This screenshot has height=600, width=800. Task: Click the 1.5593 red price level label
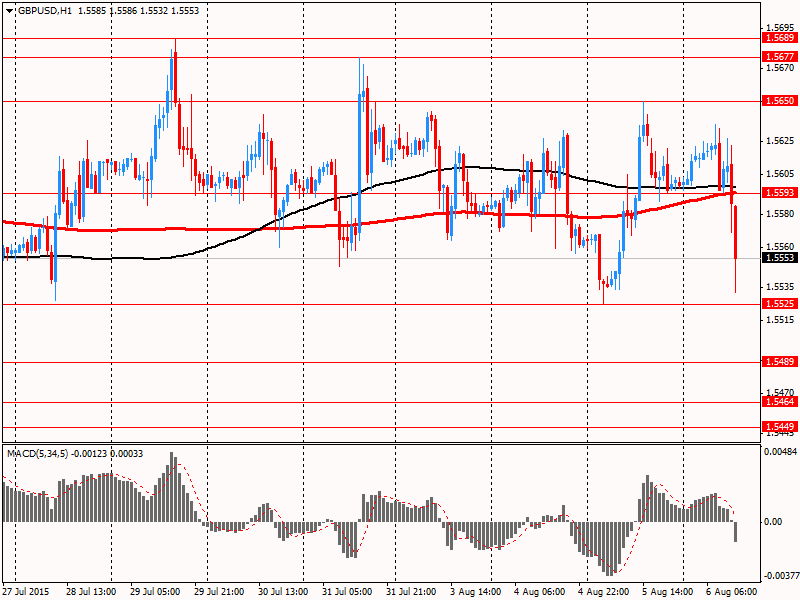779,193
